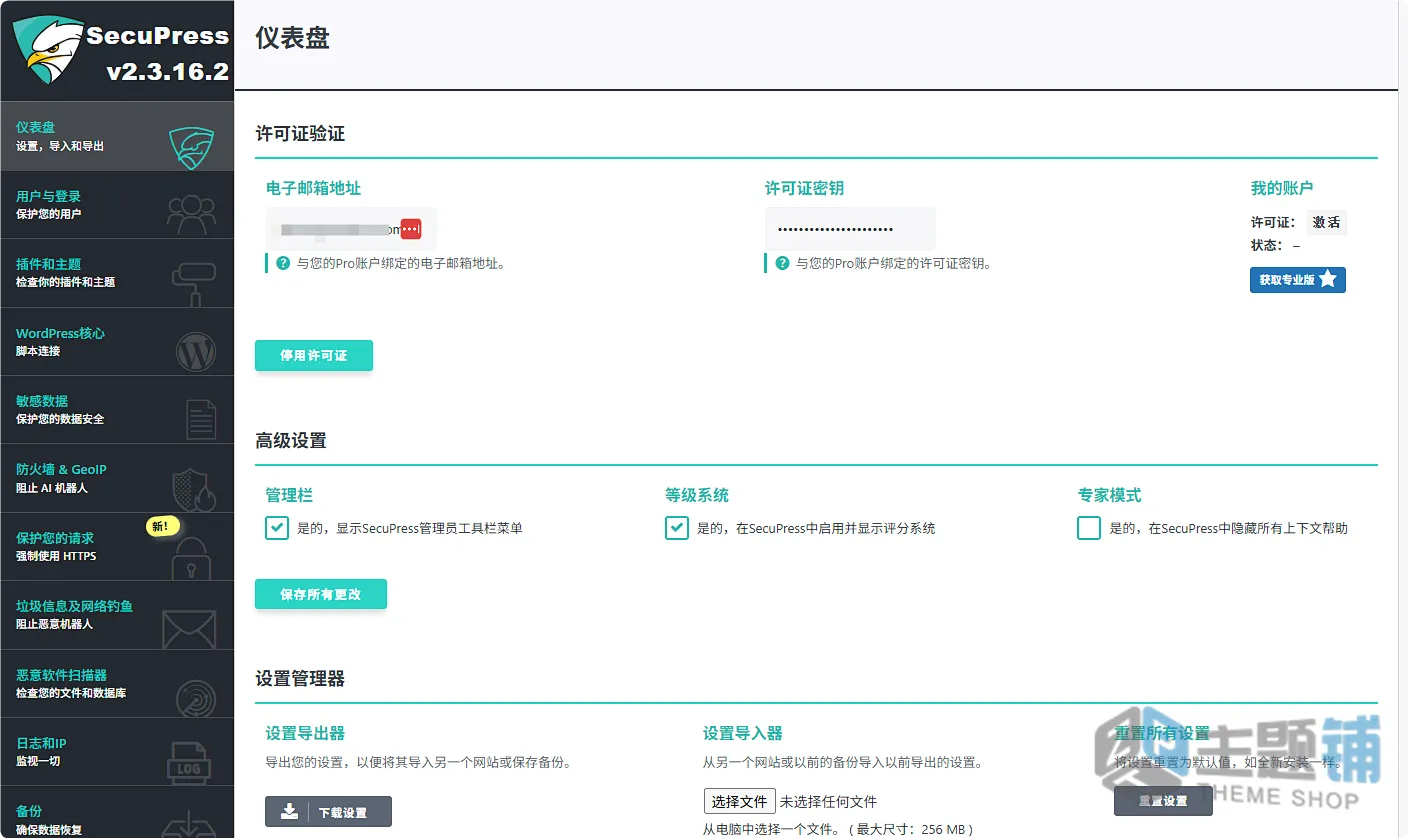1408x838 pixels.
Task: Click the 新! badge on sidebar
Action: click(162, 526)
